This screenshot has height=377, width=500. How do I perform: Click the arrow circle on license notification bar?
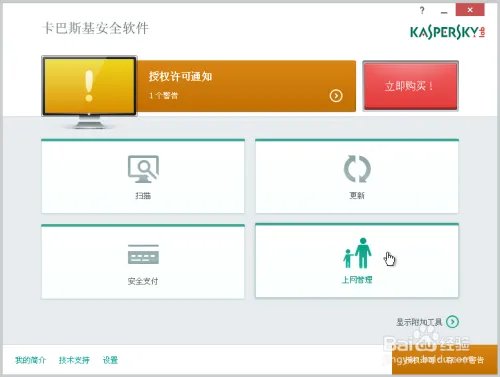336,96
